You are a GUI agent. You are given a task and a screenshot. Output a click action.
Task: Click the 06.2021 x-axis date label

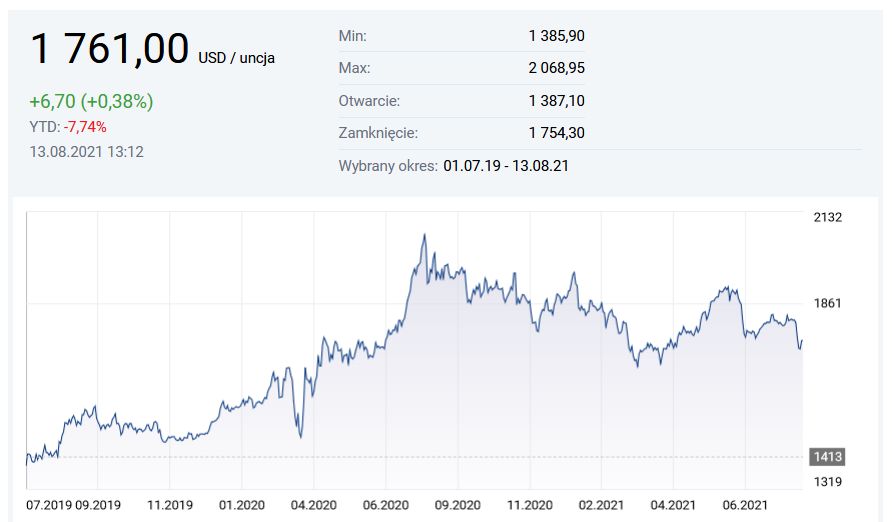click(744, 504)
